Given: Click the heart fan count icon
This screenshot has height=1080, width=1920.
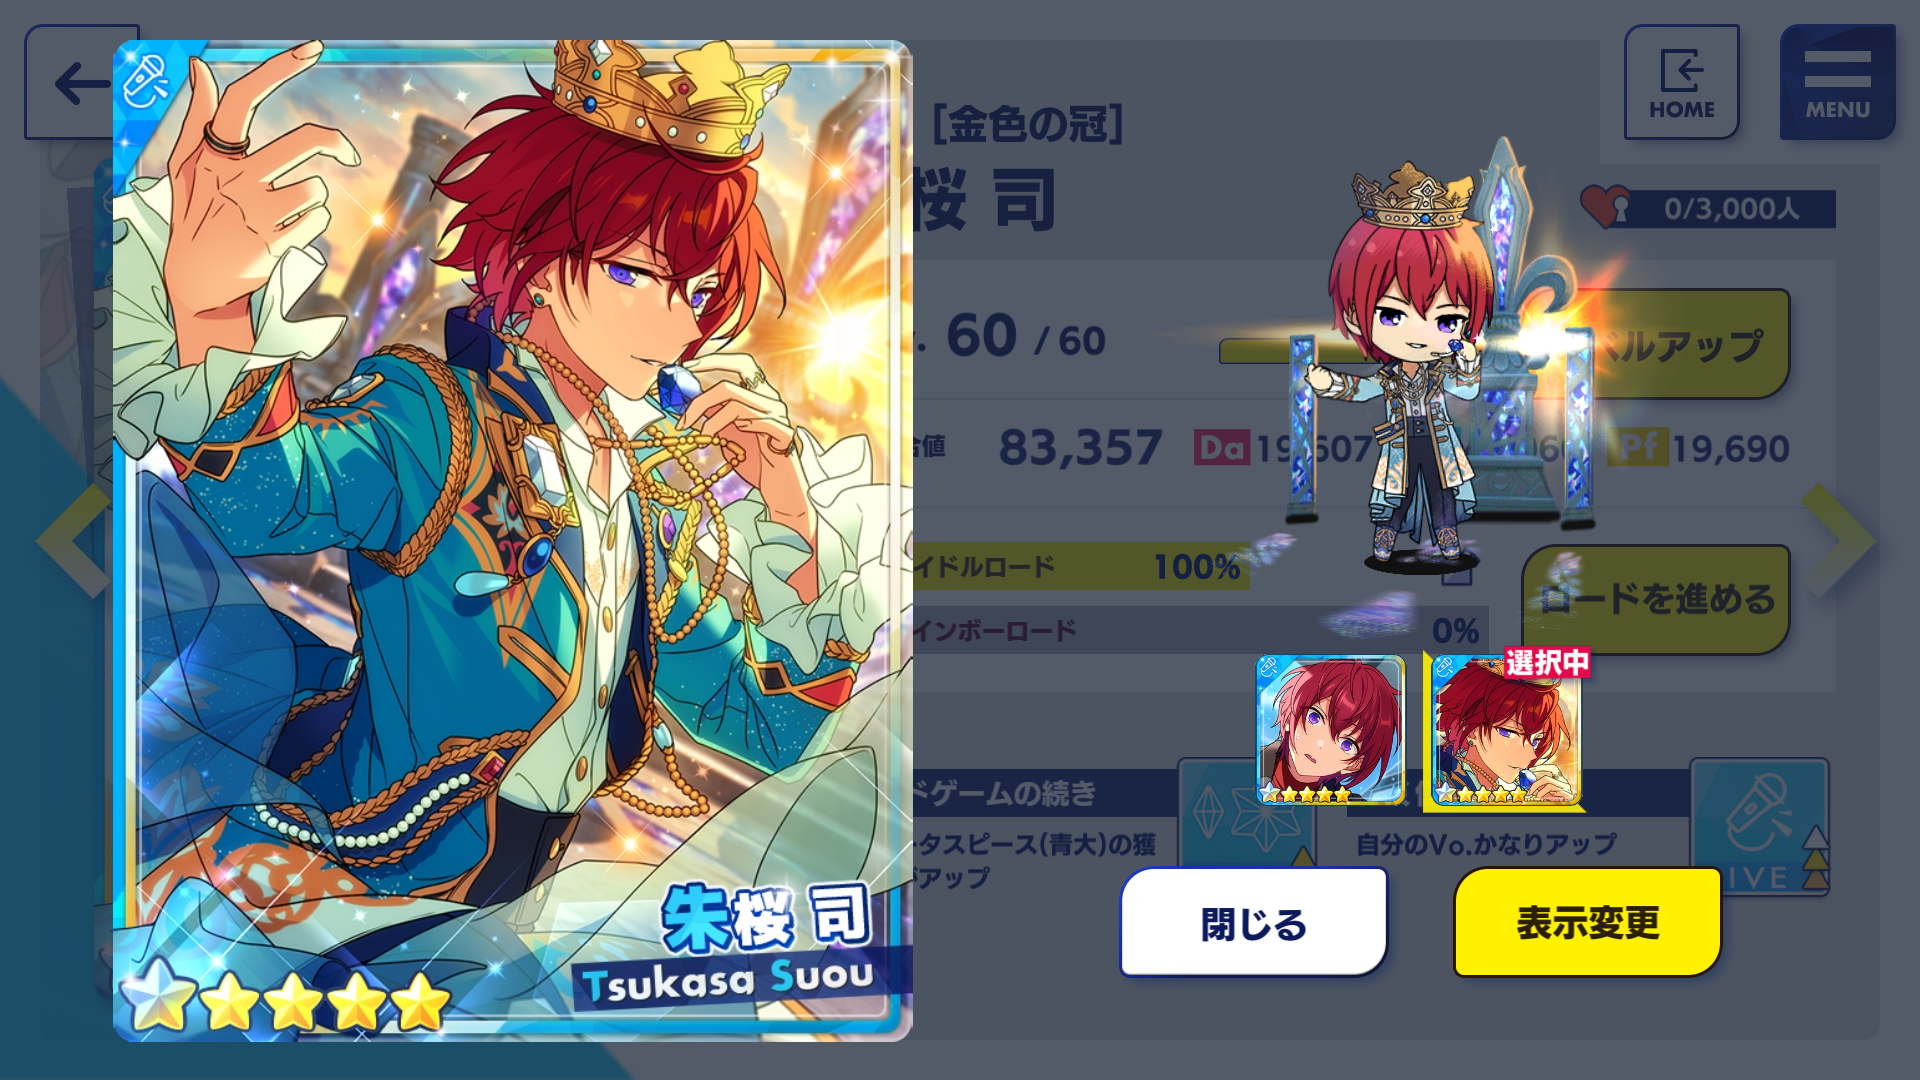Looking at the screenshot, I should 1605,207.
